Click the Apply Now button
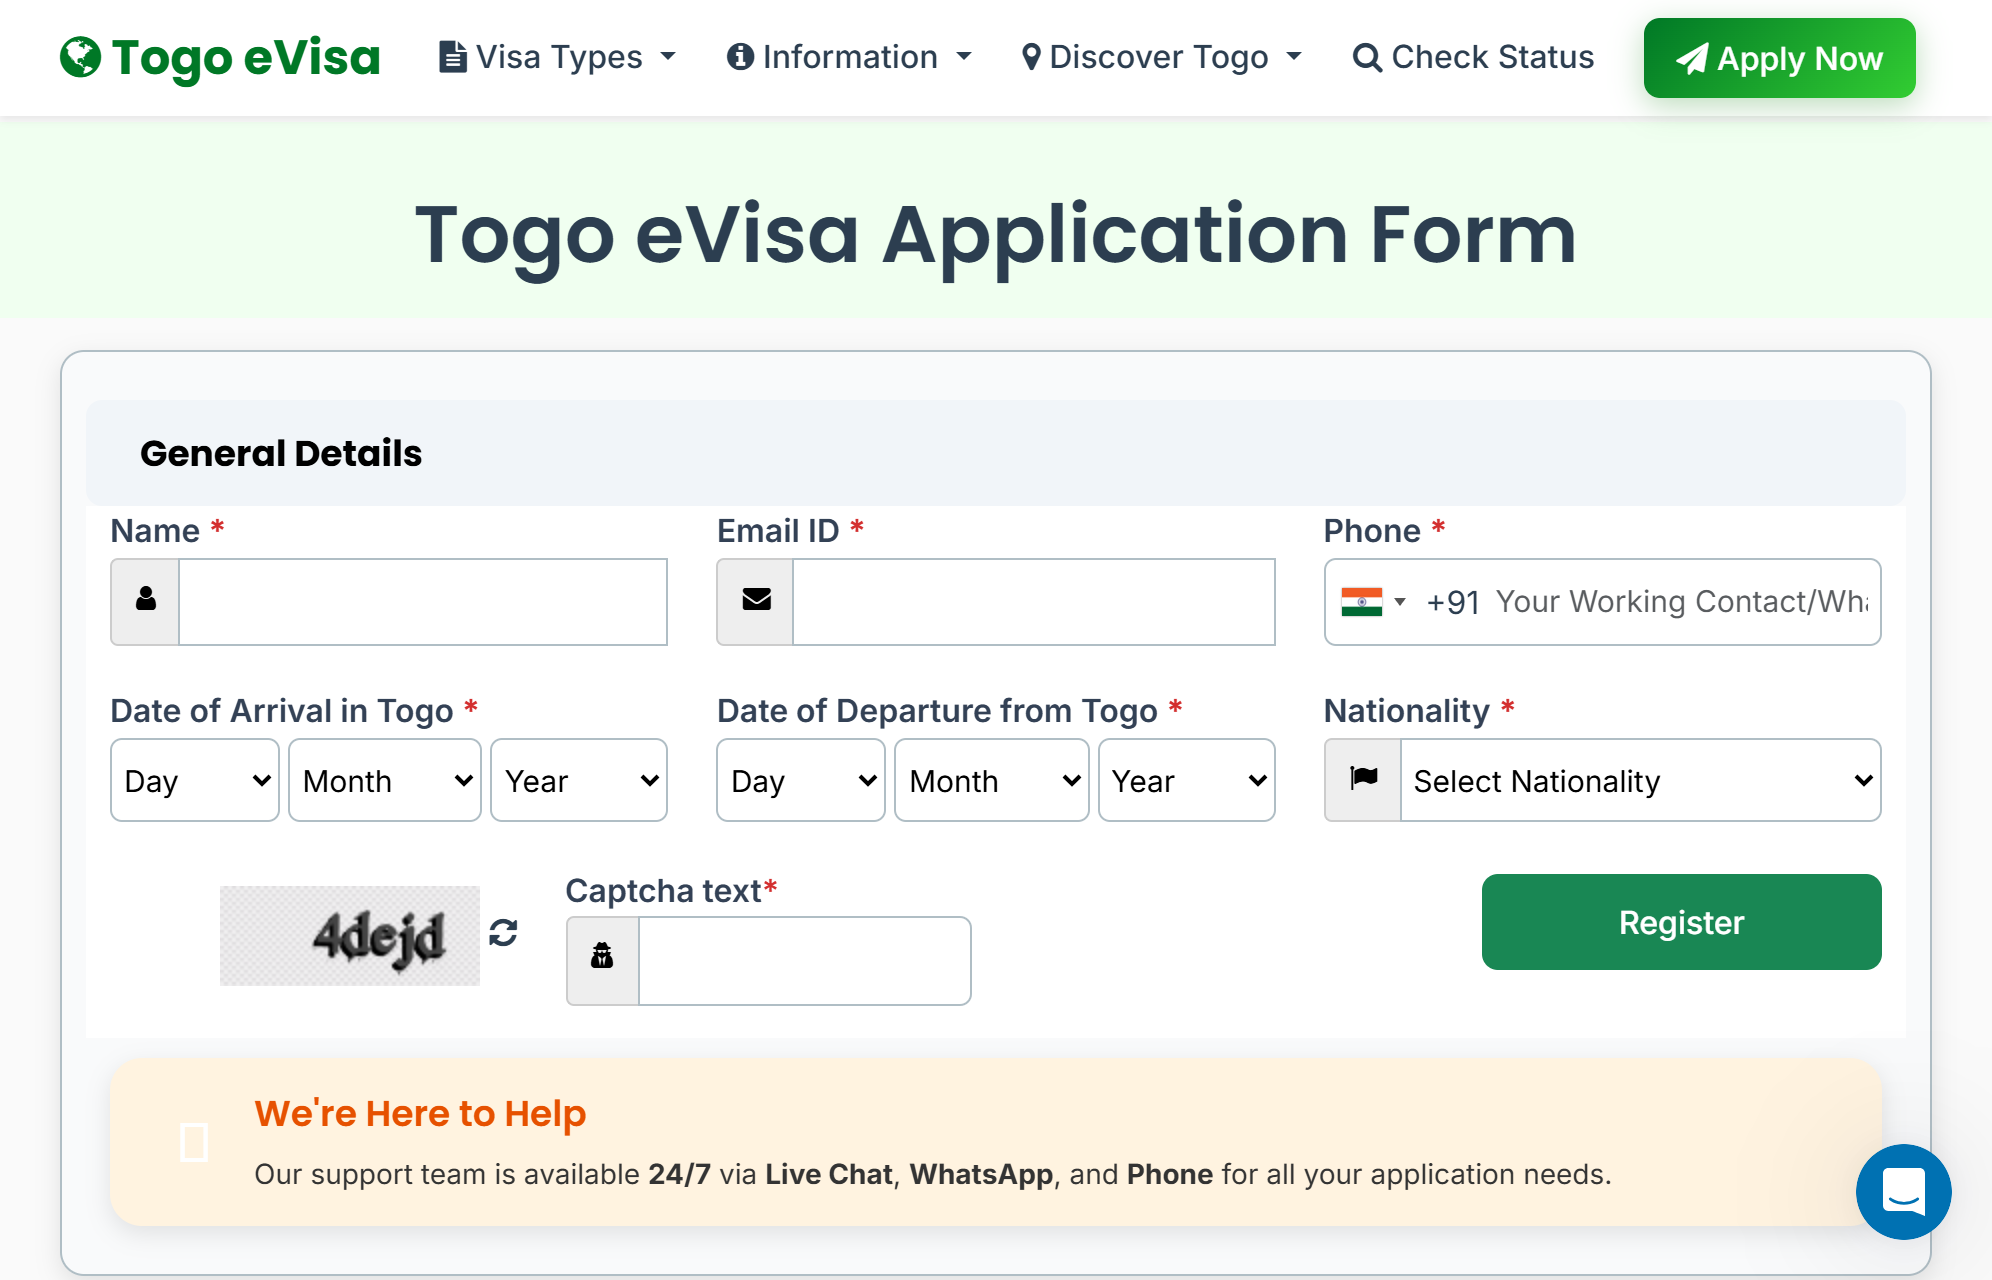 (x=1779, y=59)
